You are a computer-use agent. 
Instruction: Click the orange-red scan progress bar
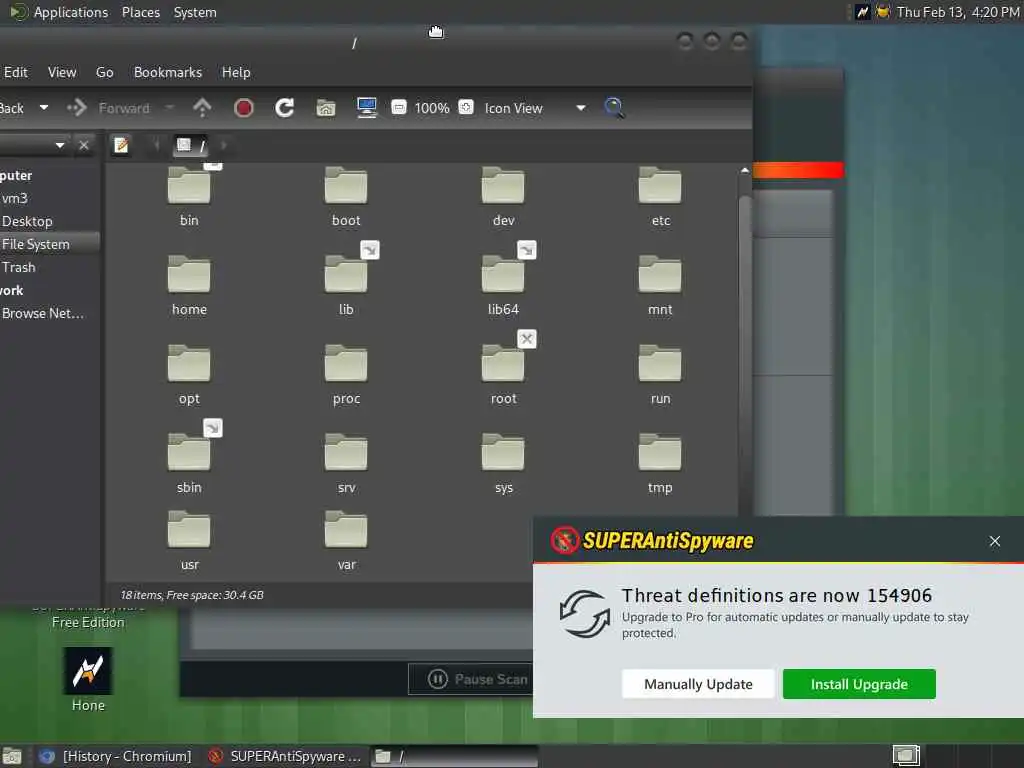pos(798,170)
